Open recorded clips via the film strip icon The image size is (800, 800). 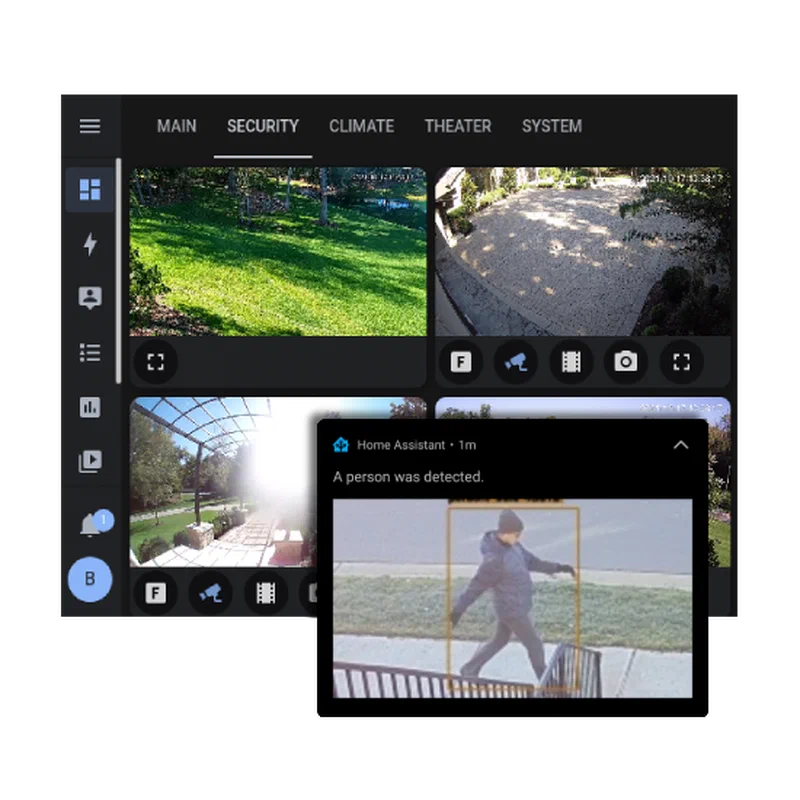click(570, 362)
